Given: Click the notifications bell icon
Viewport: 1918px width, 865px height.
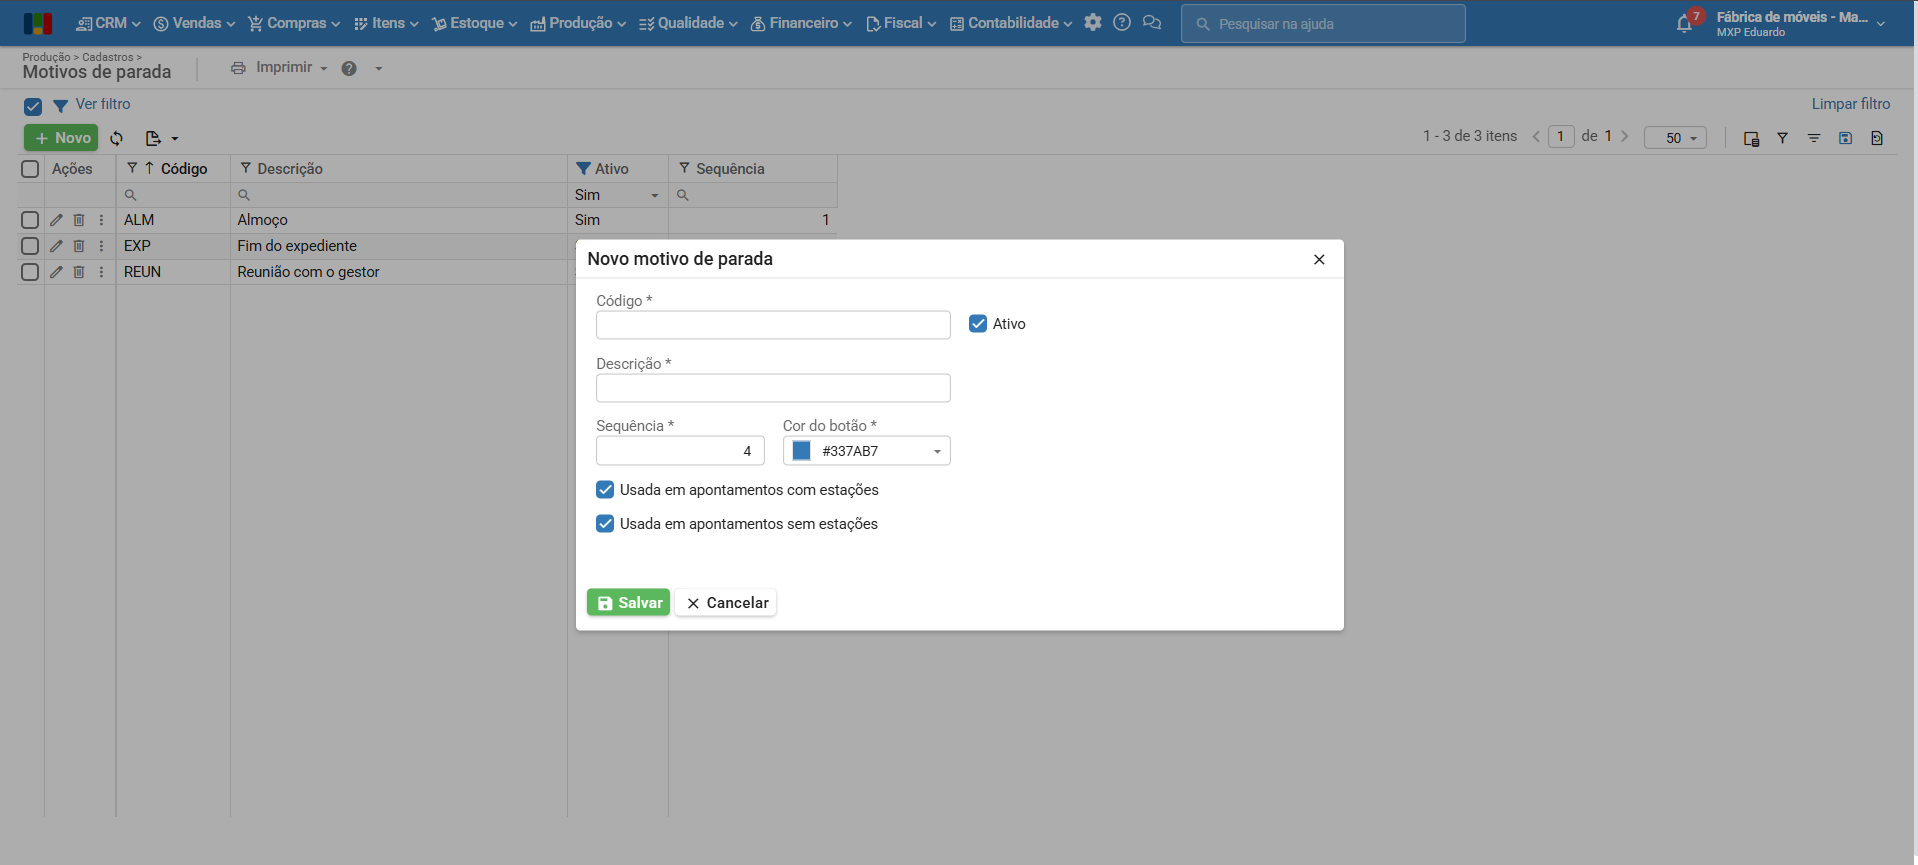Looking at the screenshot, I should [x=1684, y=24].
